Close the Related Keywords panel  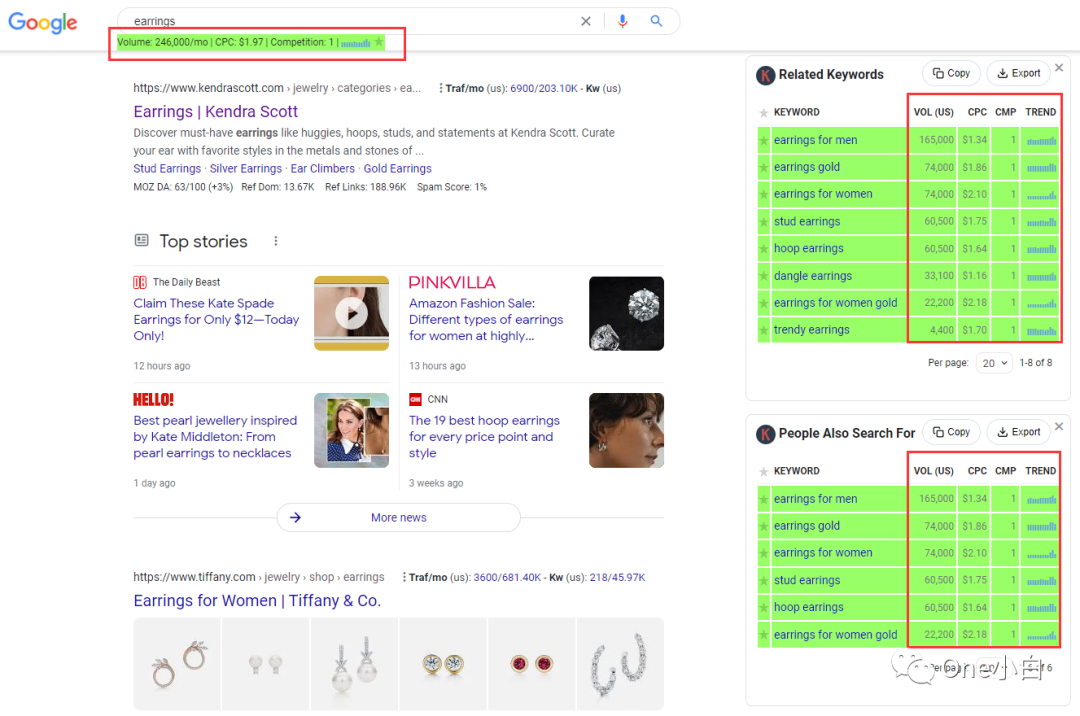(x=1059, y=67)
